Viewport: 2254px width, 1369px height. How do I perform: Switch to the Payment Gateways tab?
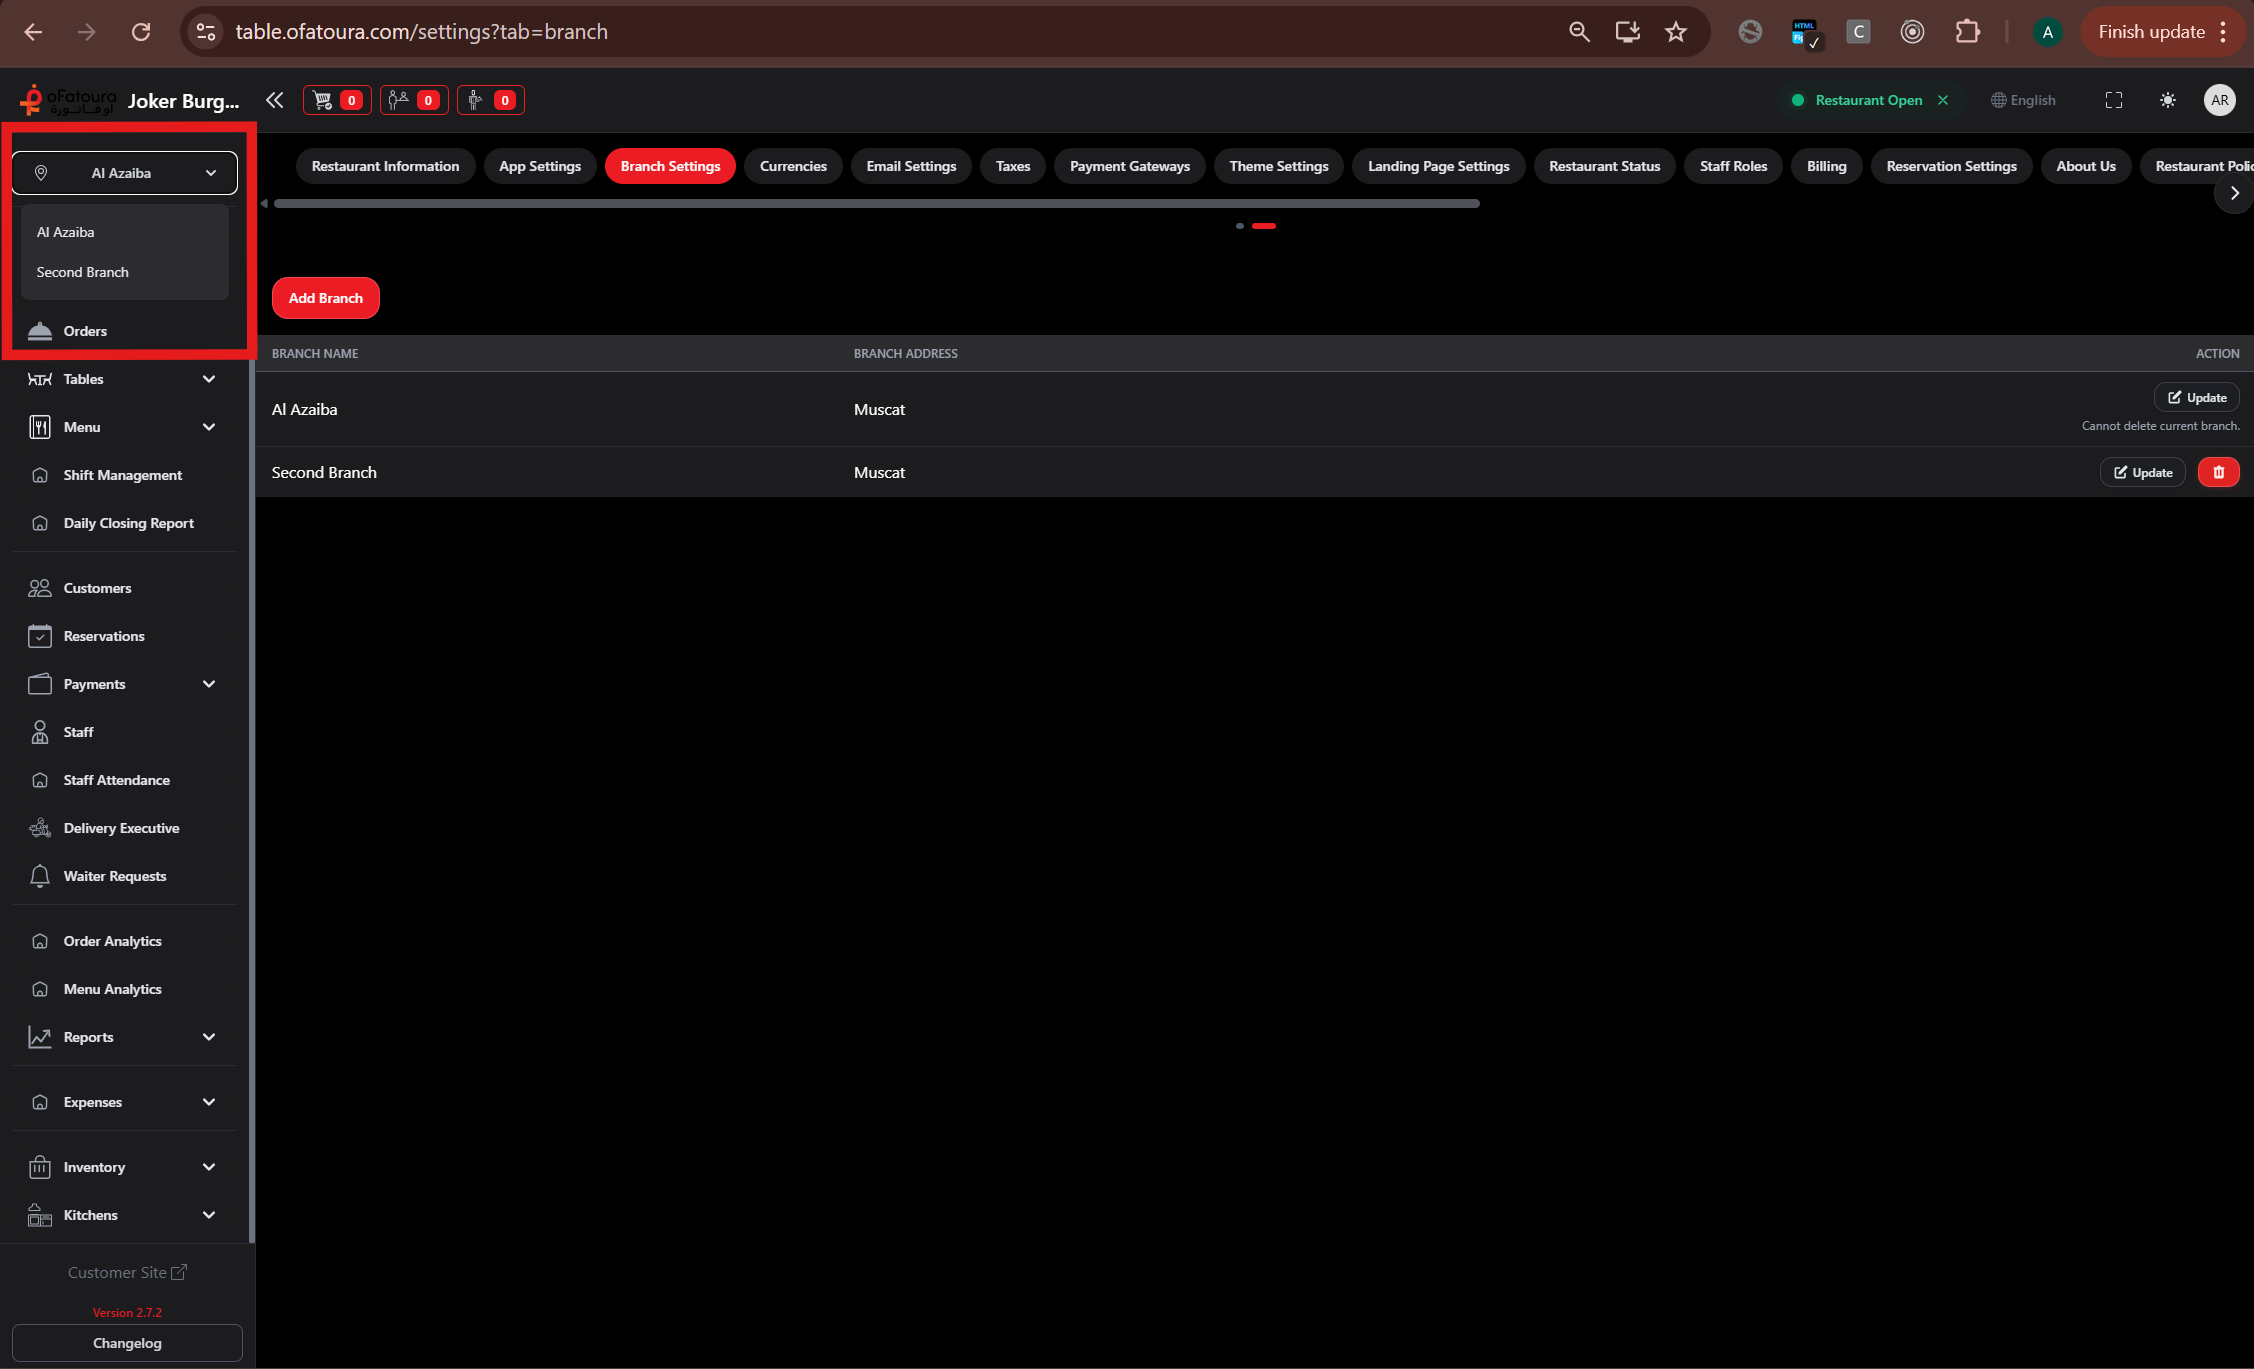pyautogui.click(x=1129, y=166)
